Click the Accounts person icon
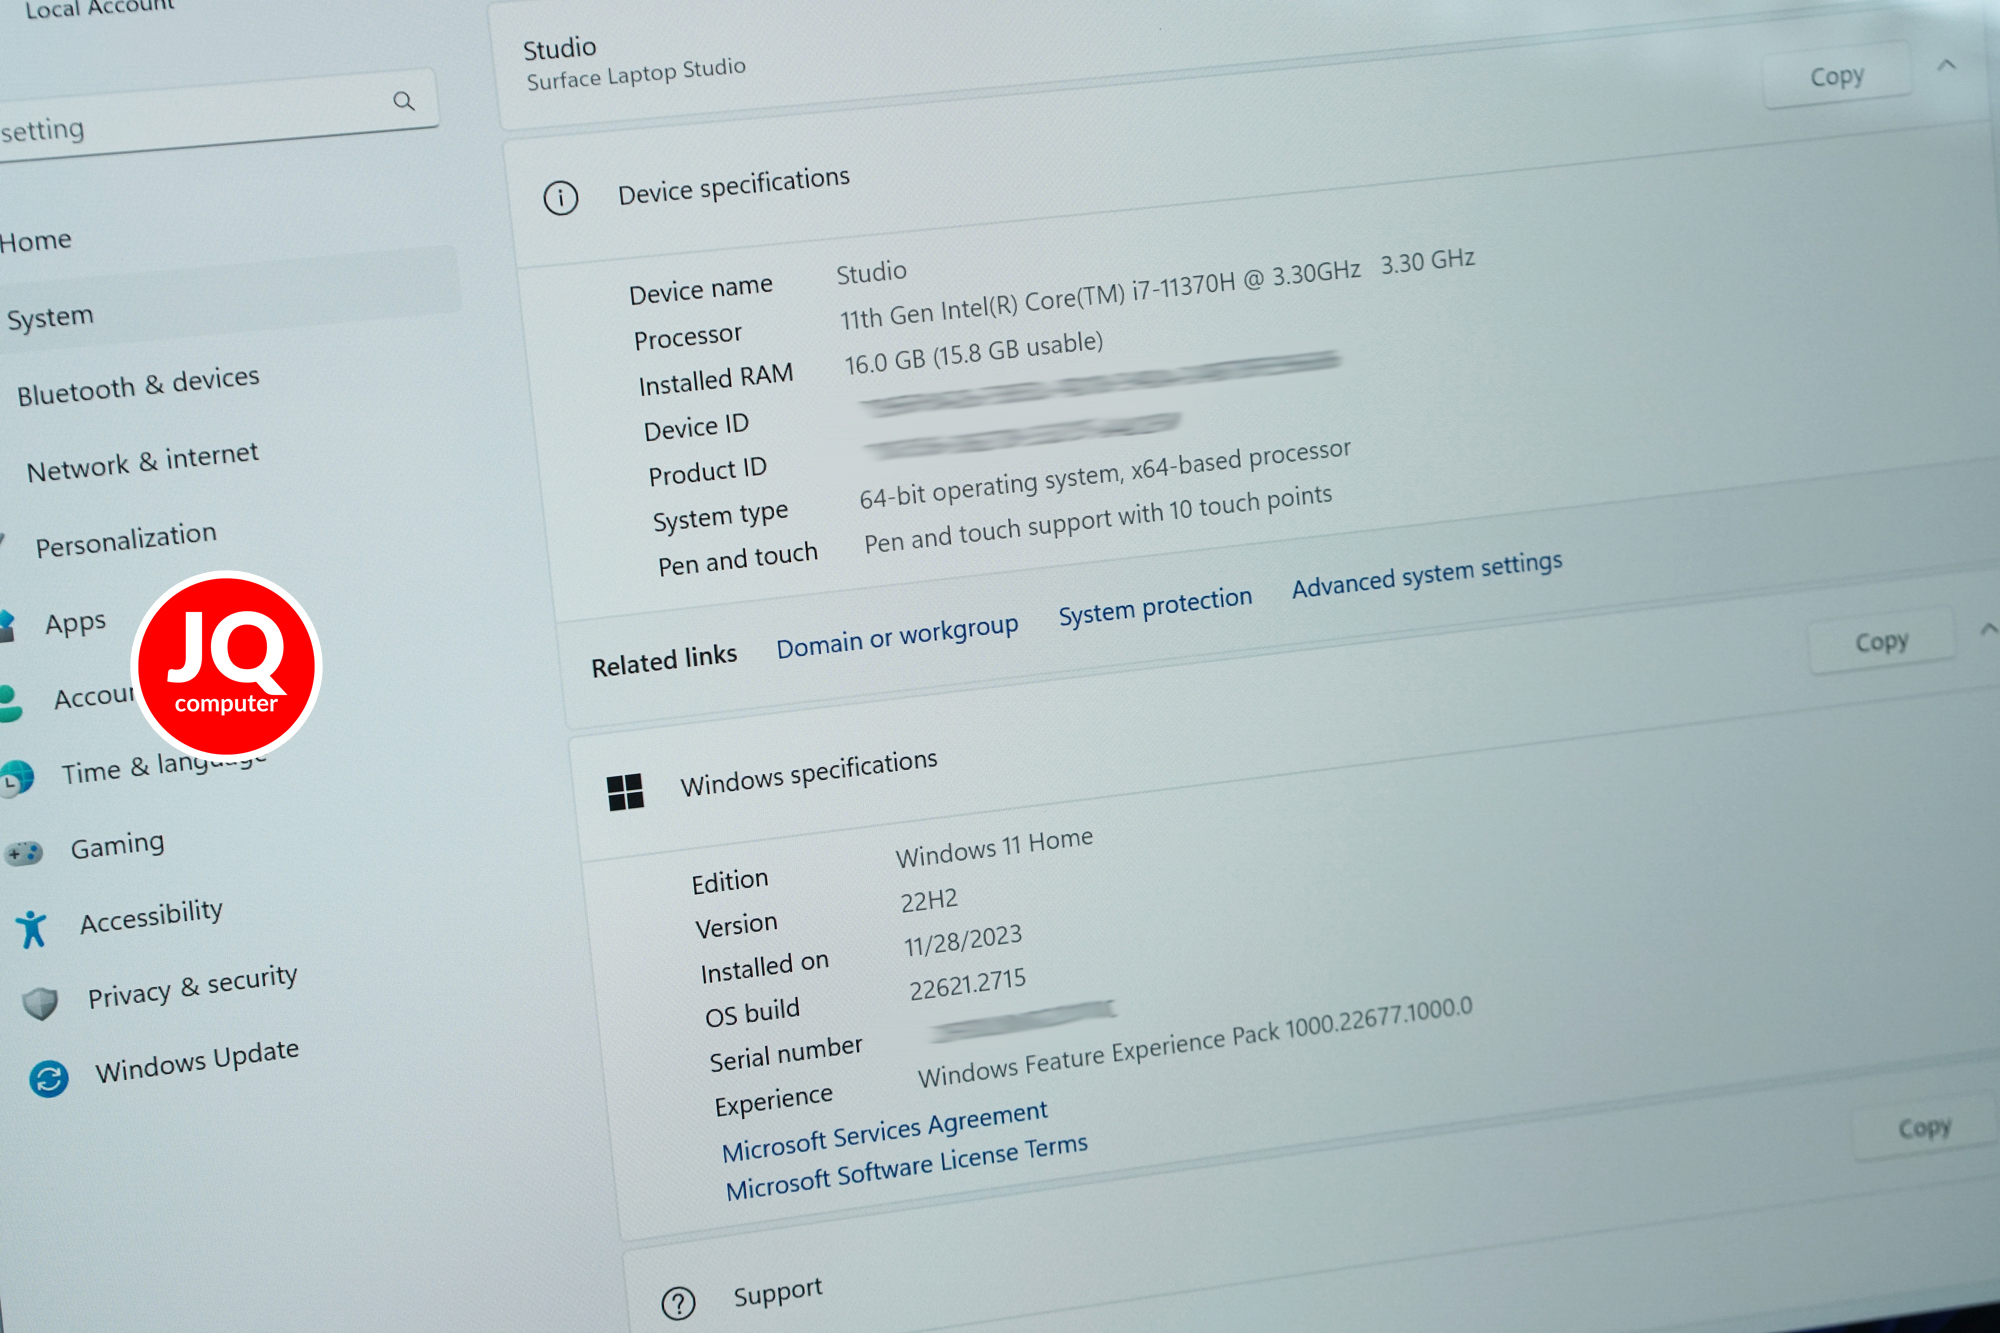Image resolution: width=2000 pixels, height=1333 pixels. tap(10, 703)
